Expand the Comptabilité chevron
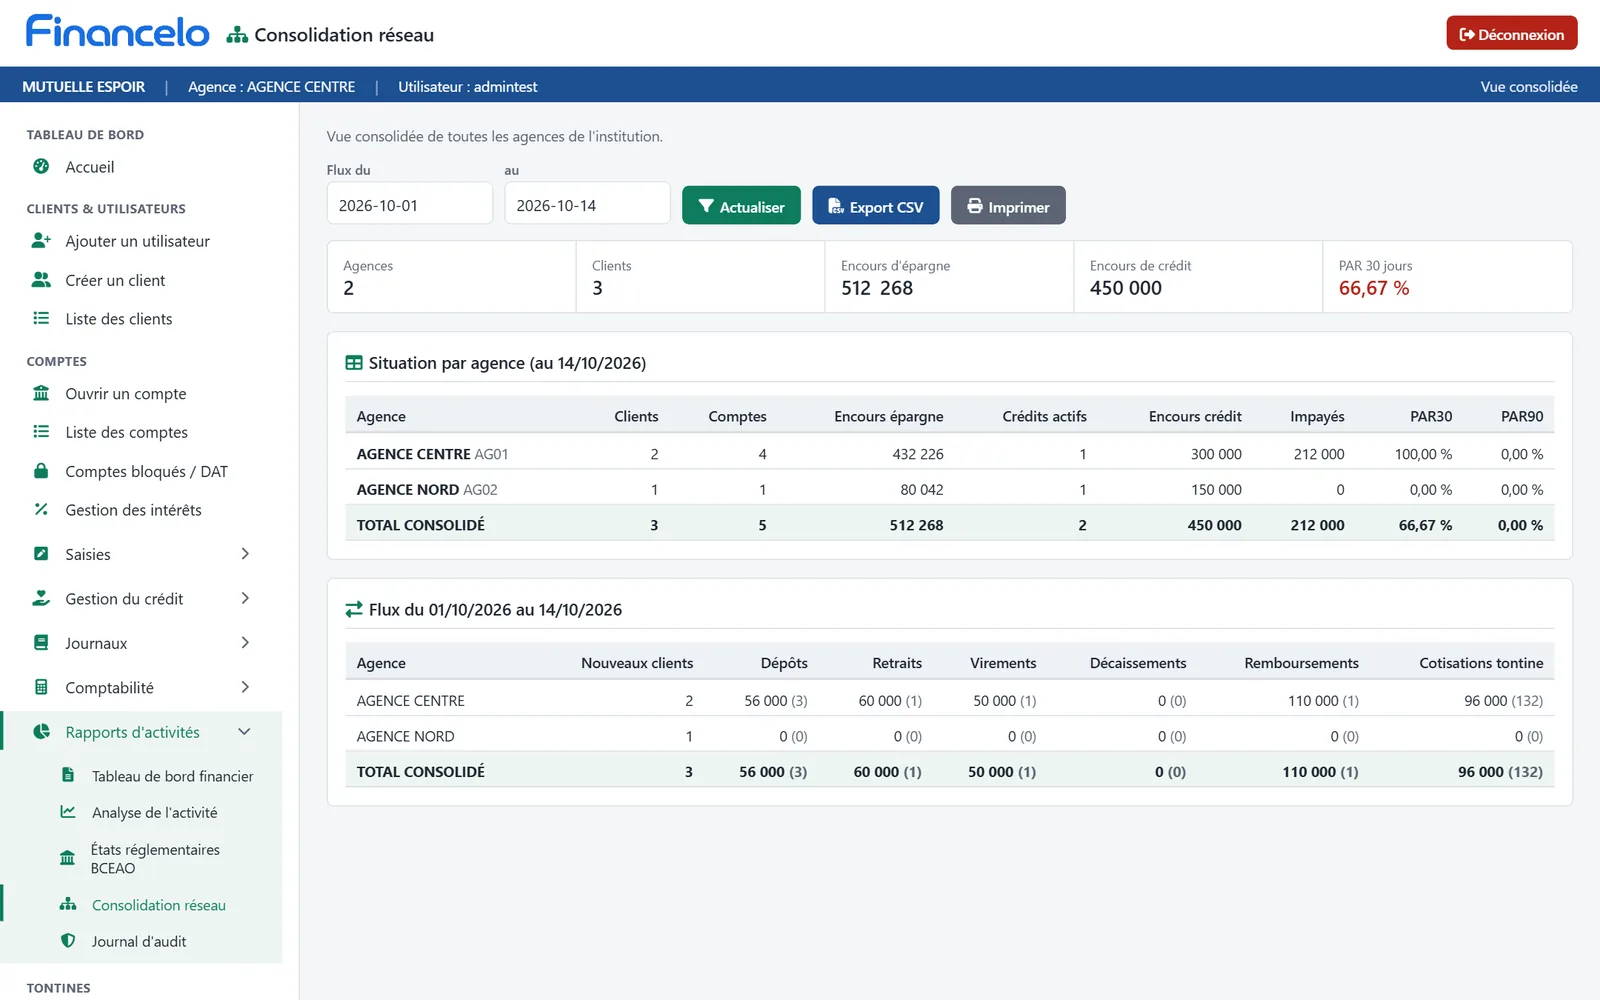Screen dimensions: 1600x1000 coord(245,688)
